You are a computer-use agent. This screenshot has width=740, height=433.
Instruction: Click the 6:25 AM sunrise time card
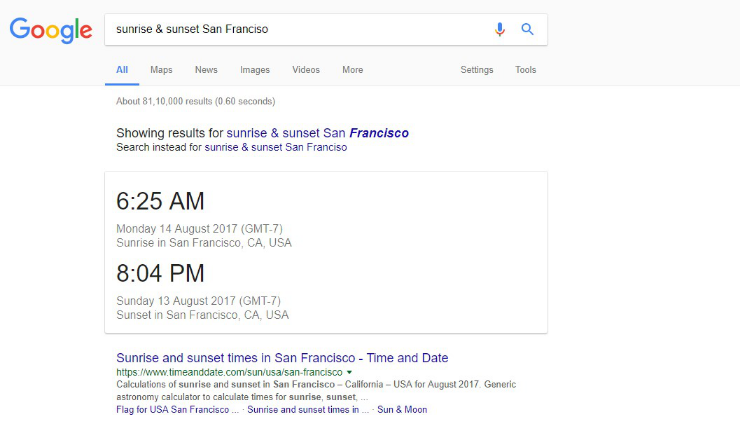click(160, 201)
